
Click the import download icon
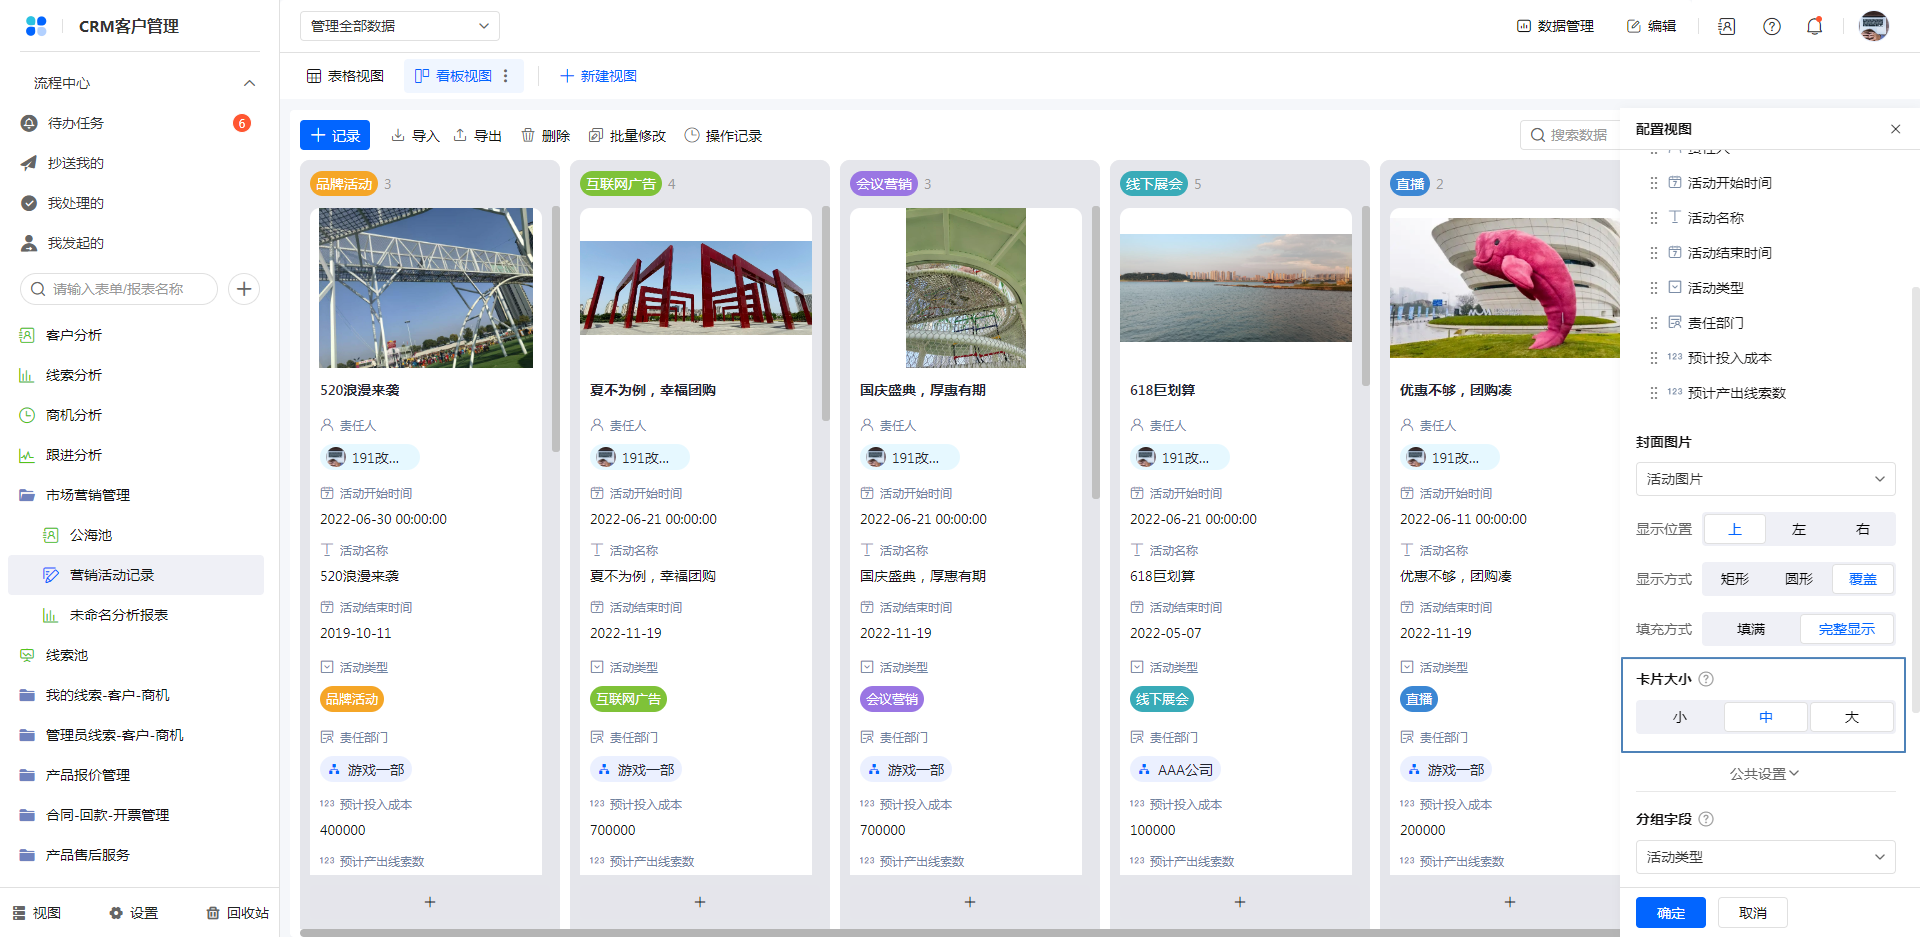pyautogui.click(x=398, y=135)
